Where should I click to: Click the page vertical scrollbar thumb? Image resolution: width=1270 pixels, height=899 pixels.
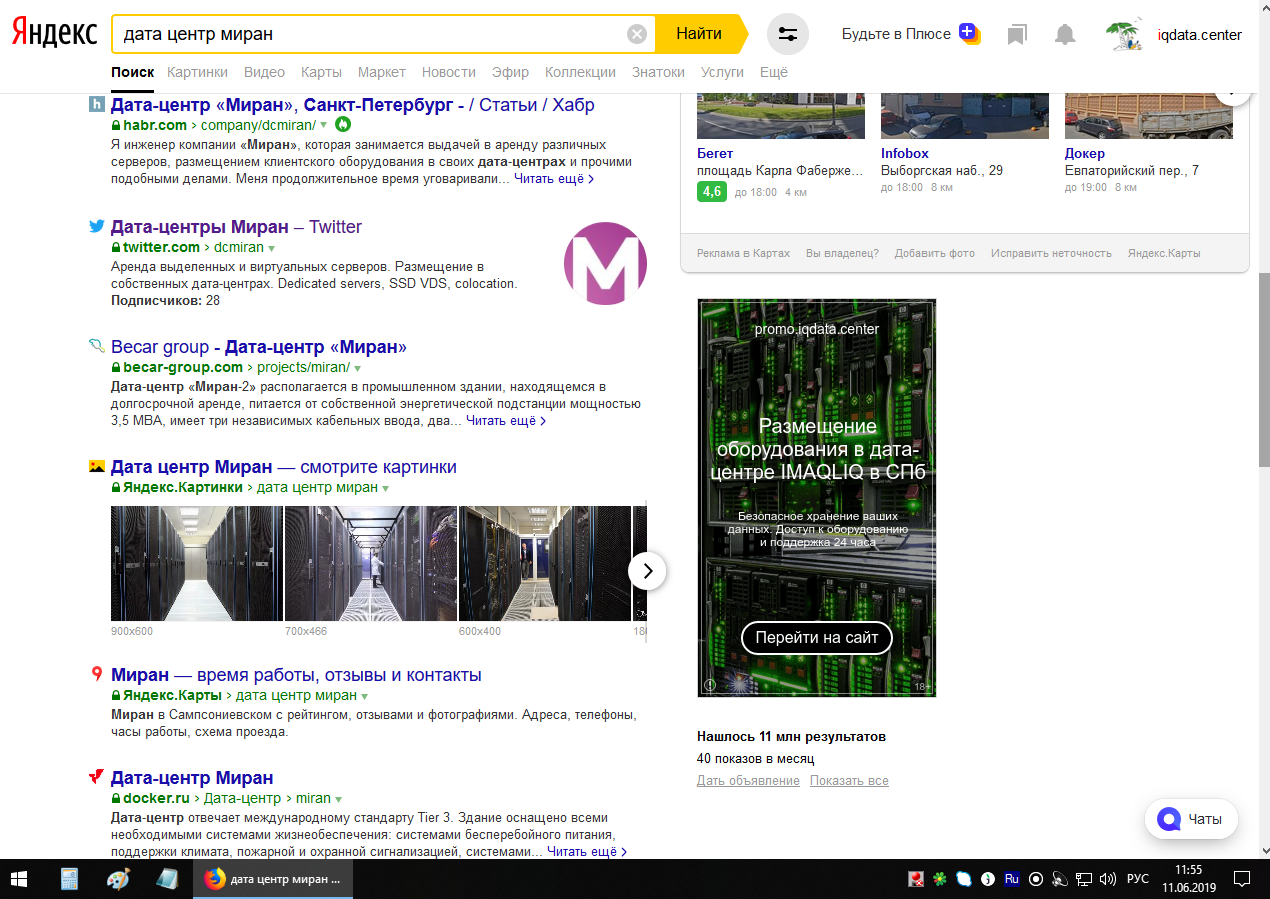point(1262,370)
